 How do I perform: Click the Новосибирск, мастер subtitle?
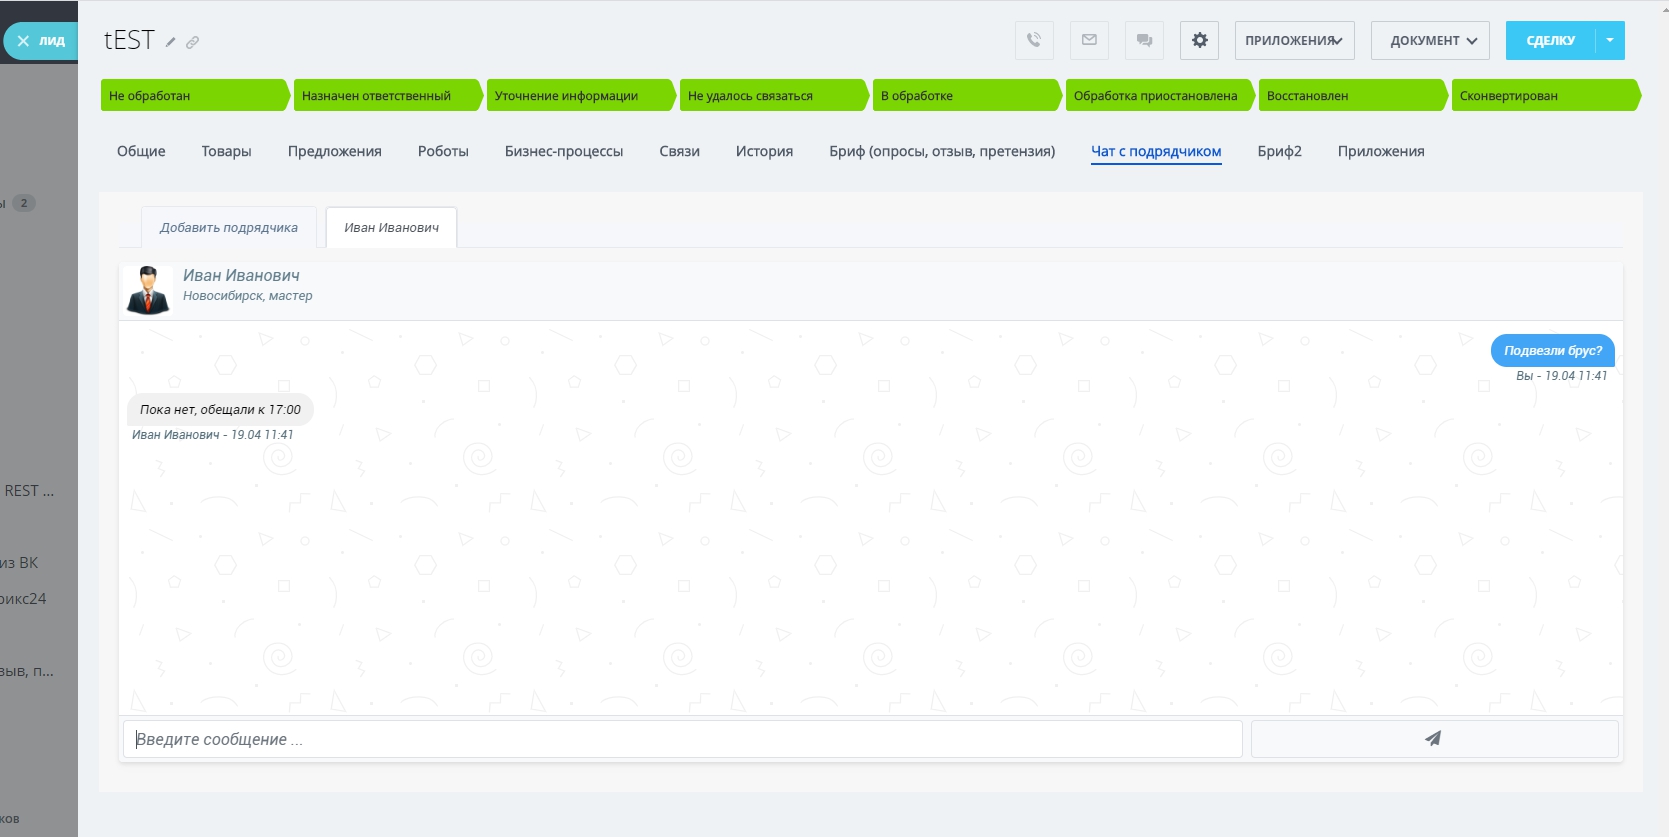(x=248, y=296)
